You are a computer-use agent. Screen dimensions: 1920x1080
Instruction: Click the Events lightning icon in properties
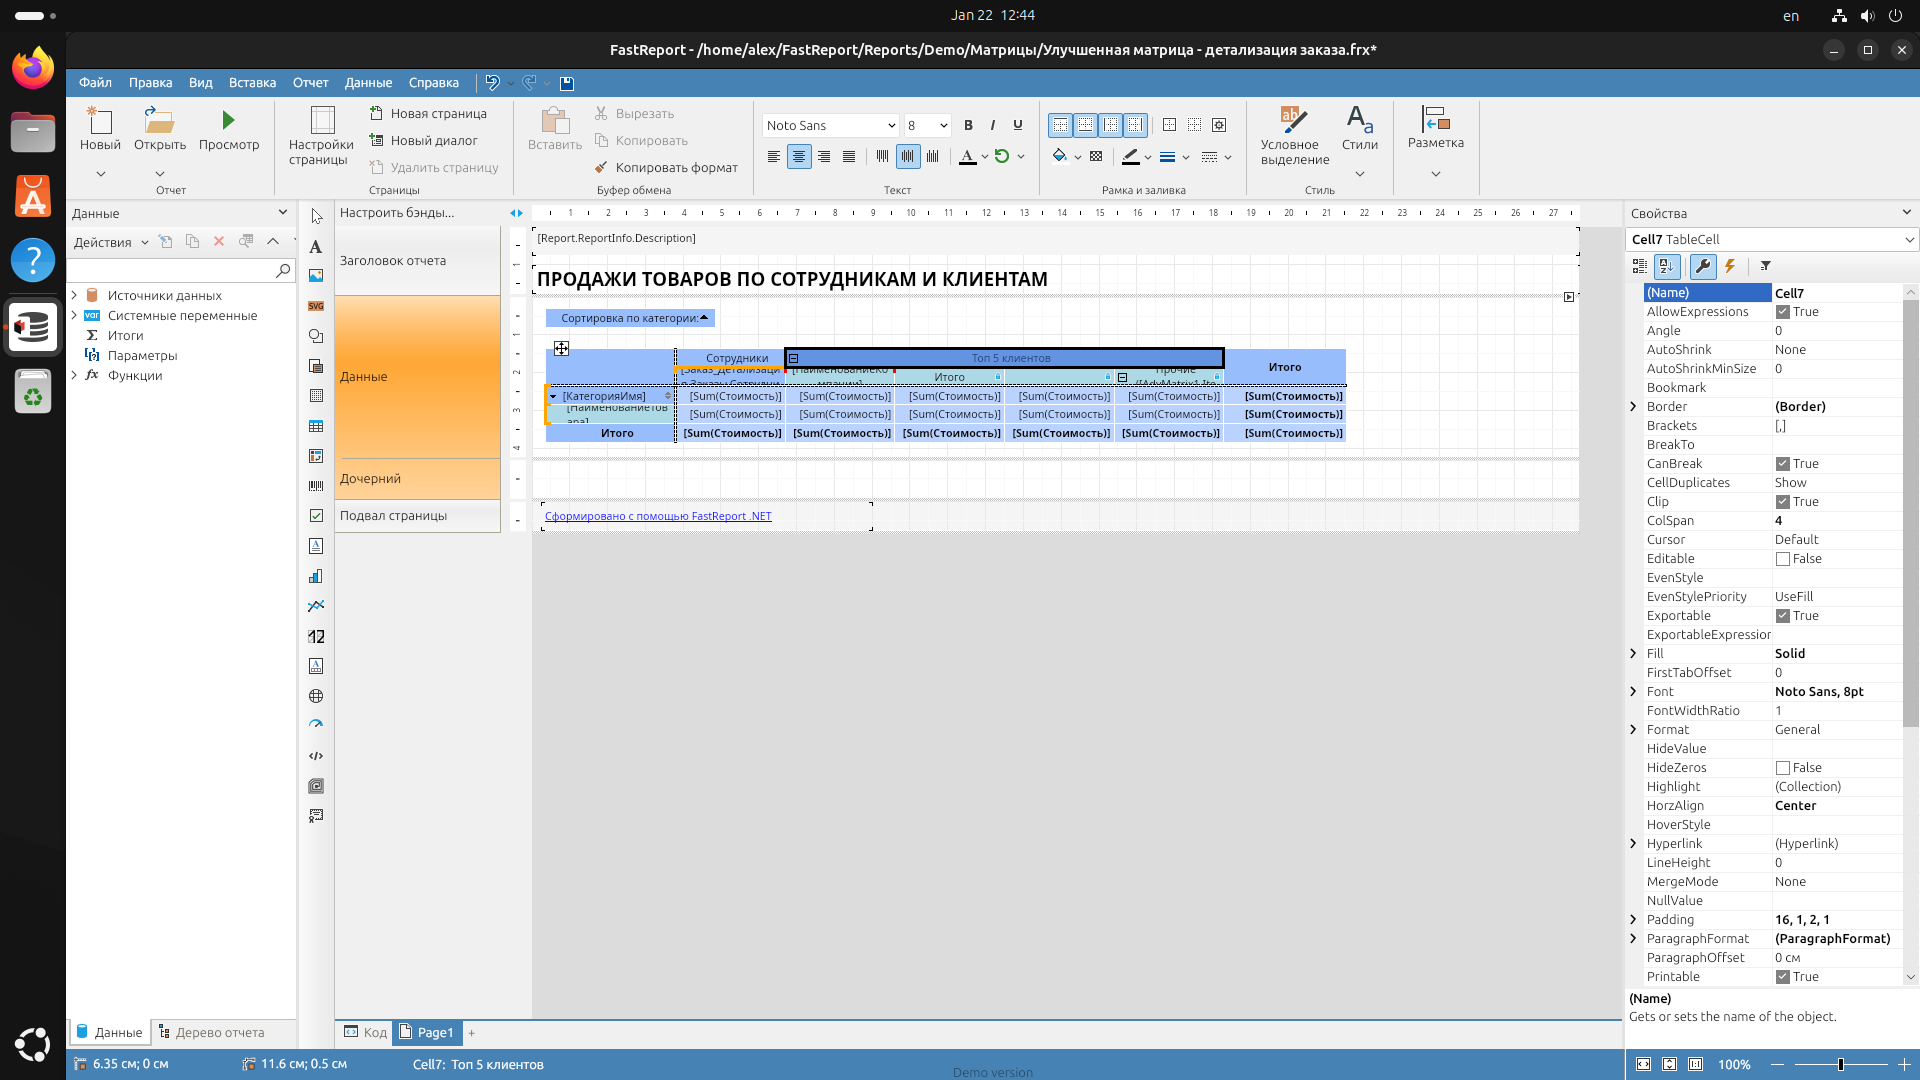point(1730,266)
